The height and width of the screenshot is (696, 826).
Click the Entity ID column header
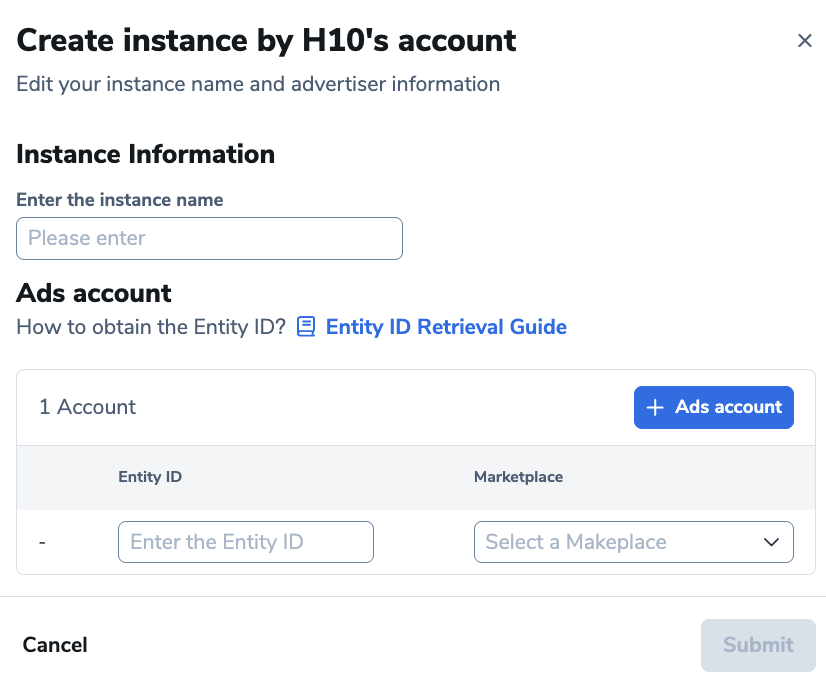pyautogui.click(x=150, y=477)
